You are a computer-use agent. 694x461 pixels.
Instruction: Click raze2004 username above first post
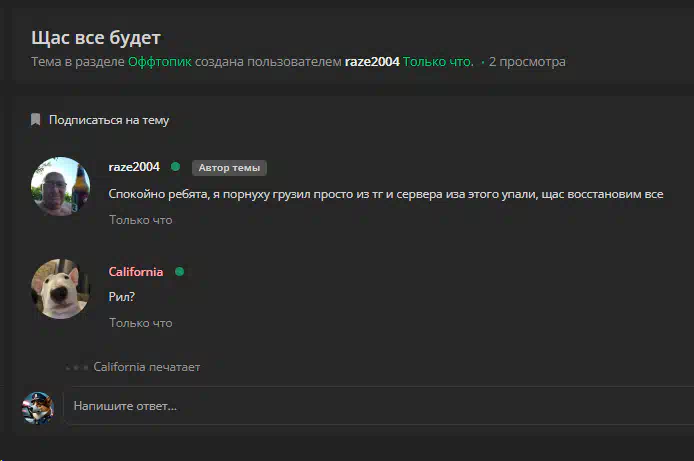click(134, 167)
